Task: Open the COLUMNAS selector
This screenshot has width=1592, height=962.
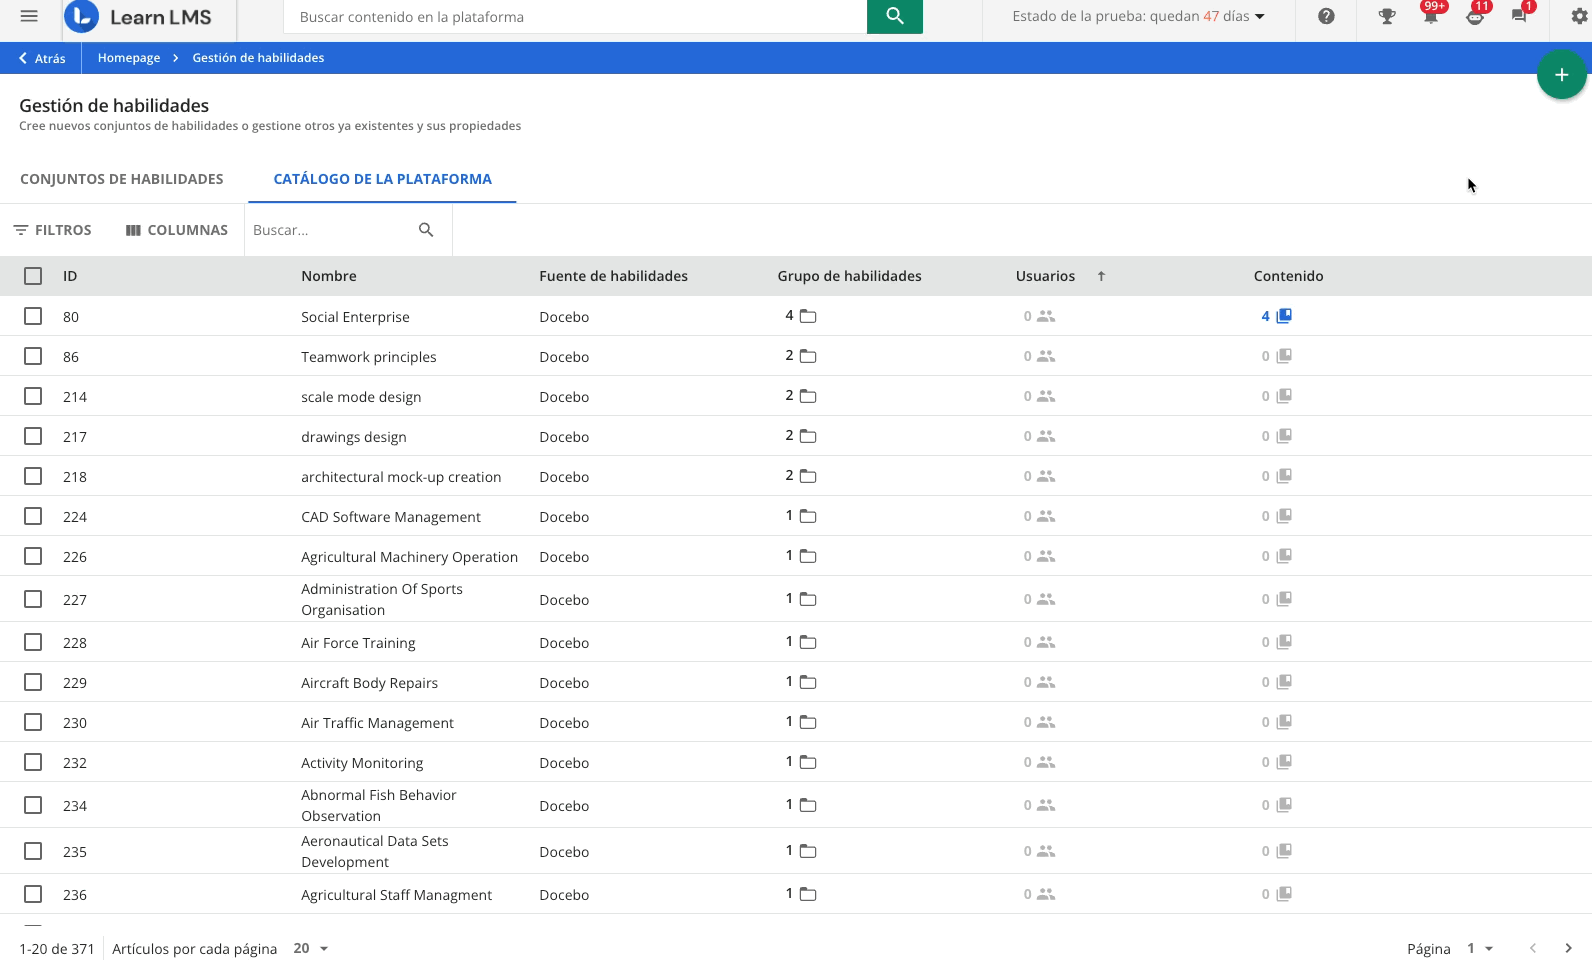Action: (176, 230)
